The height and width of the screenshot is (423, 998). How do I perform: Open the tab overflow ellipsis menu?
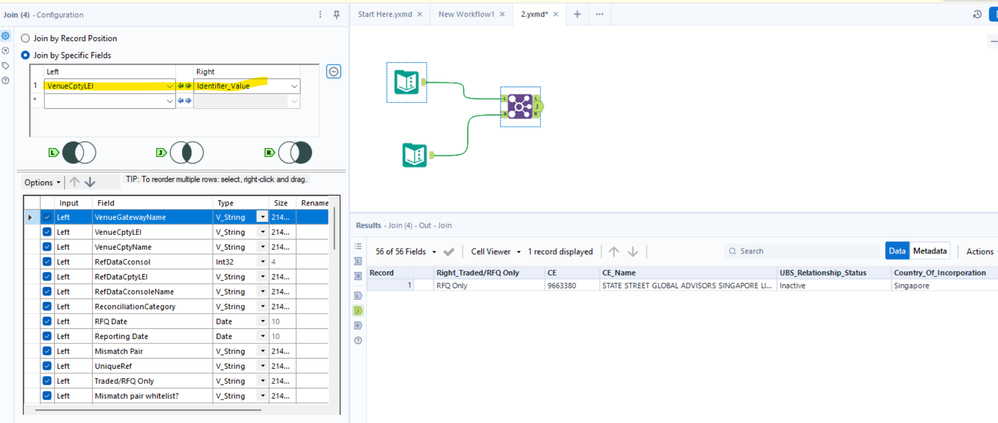pos(600,14)
